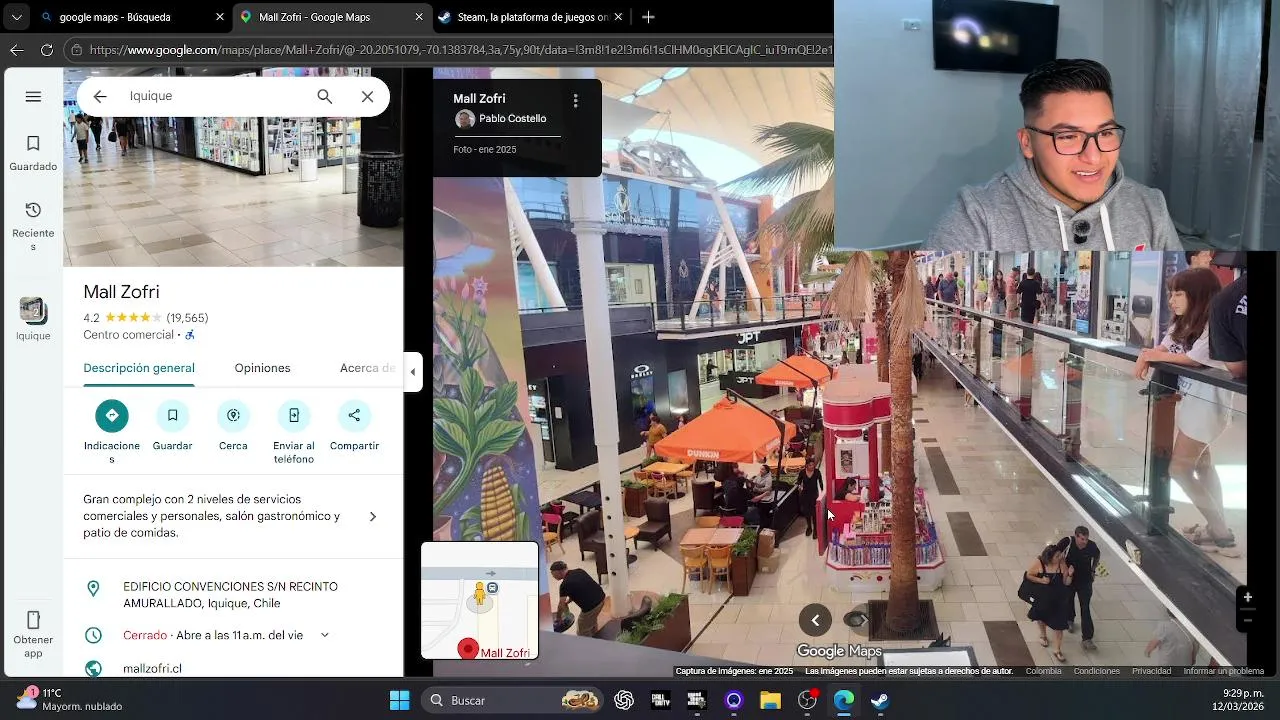Open the browser tab list dropdown
1280x720 pixels.
pos(16,17)
